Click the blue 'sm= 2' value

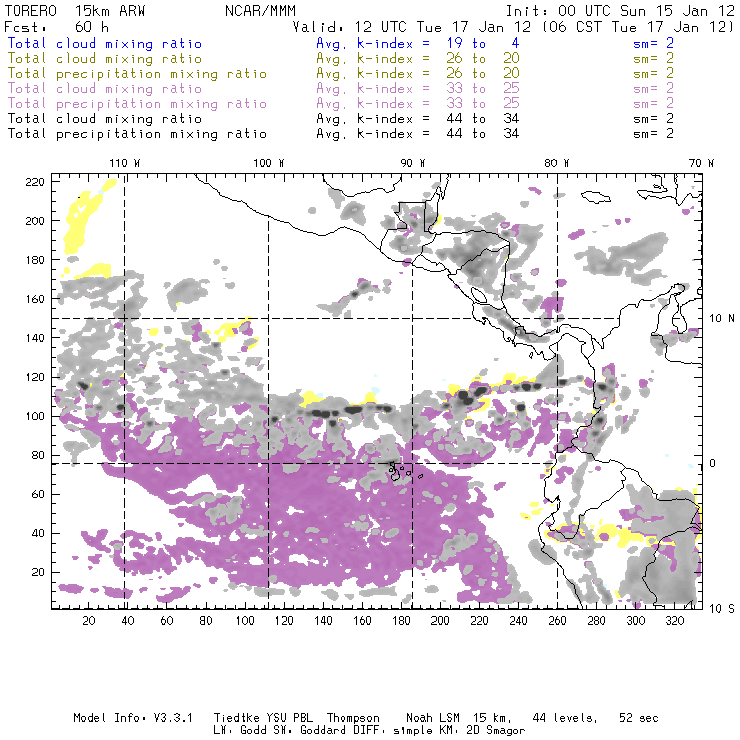click(x=654, y=43)
